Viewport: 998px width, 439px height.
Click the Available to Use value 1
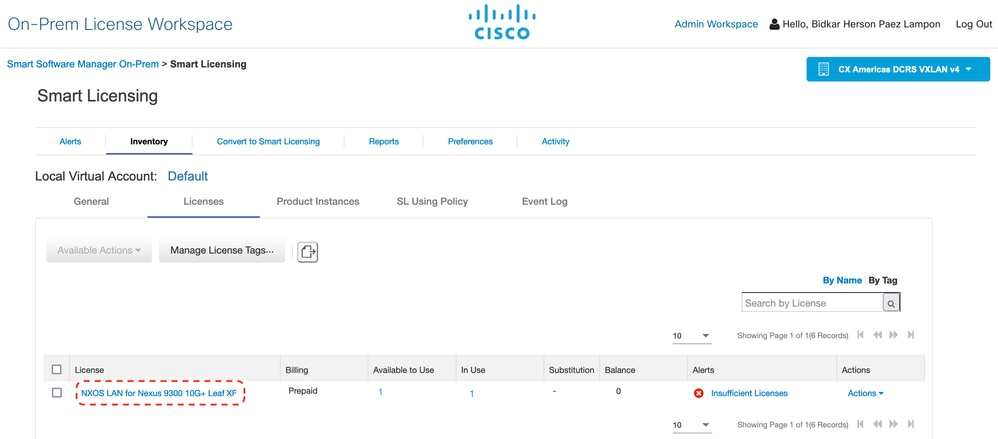click(x=381, y=393)
